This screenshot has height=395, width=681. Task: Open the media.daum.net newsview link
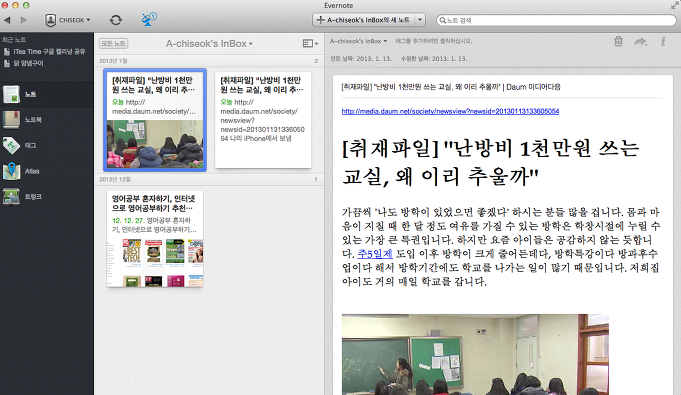450,111
